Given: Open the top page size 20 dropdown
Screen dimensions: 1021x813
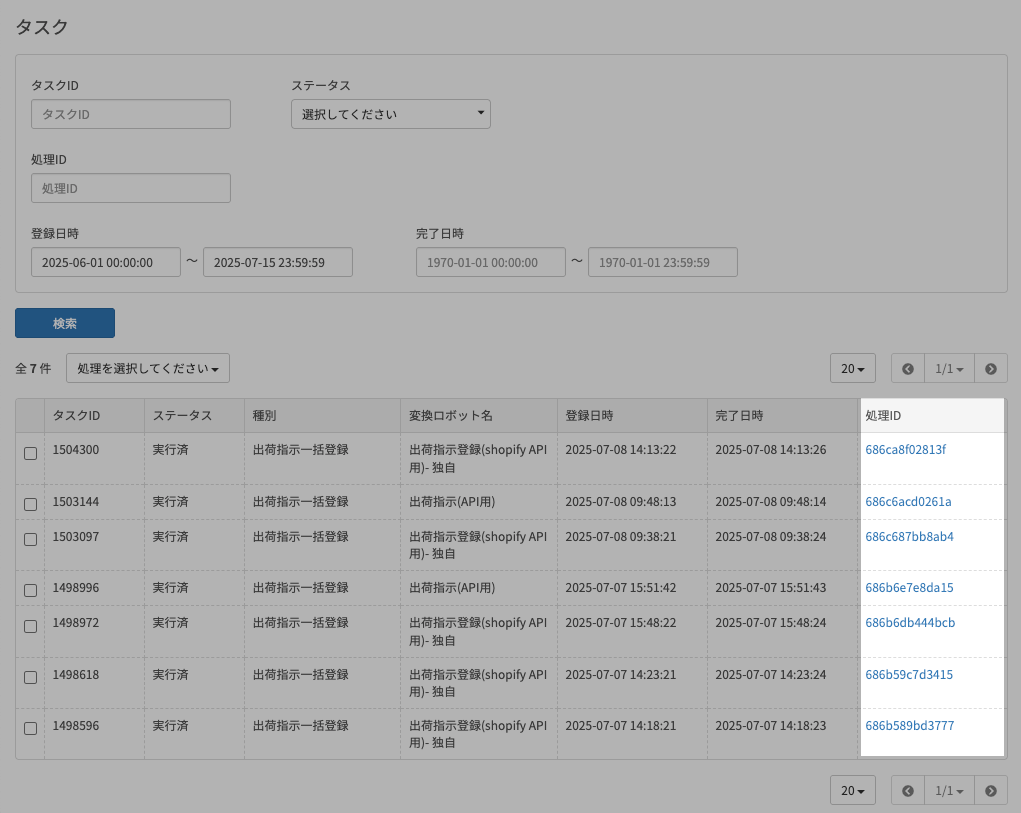Looking at the screenshot, I should coord(852,368).
